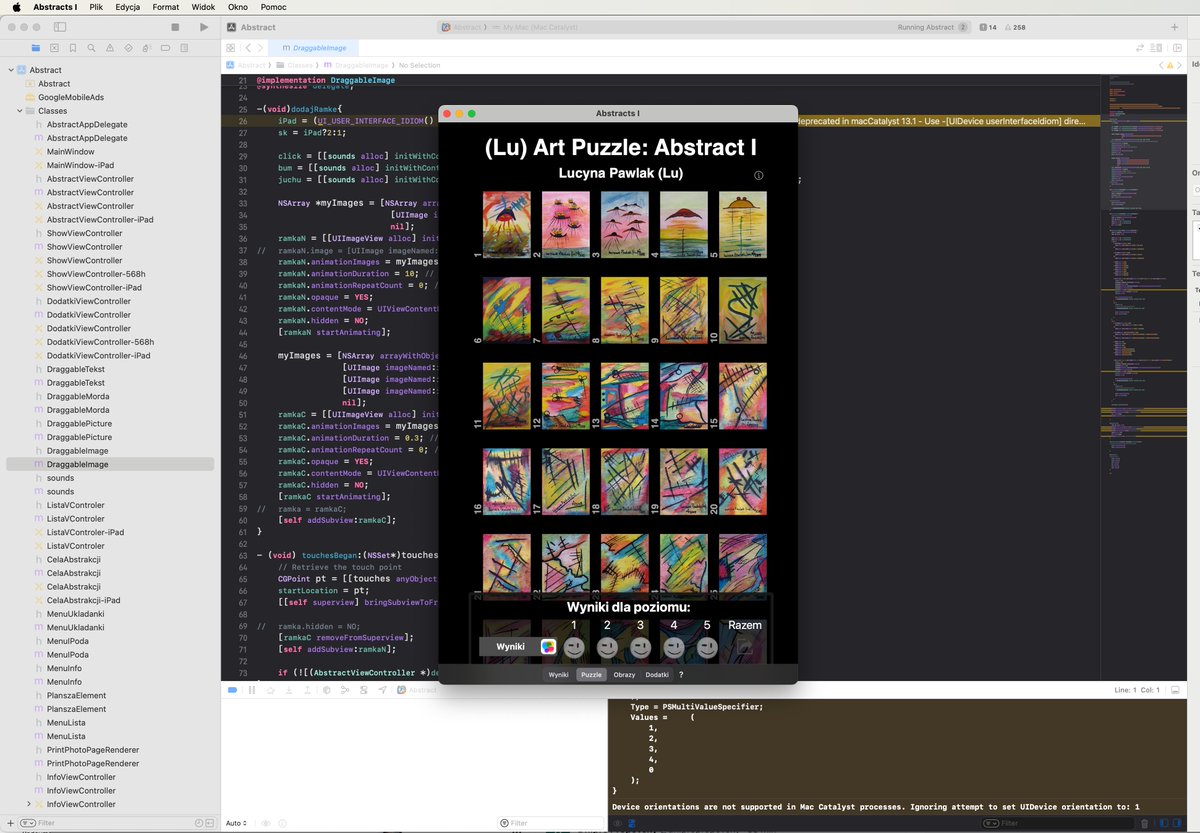Collapse the Classes group disclosure triangle

pyautogui.click(x=19, y=111)
